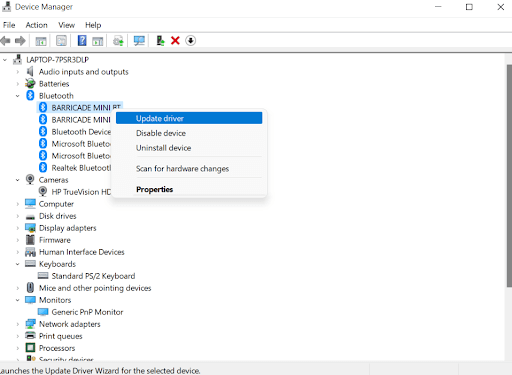
Task: Collapse the Bluetooth category
Action: 18,96
